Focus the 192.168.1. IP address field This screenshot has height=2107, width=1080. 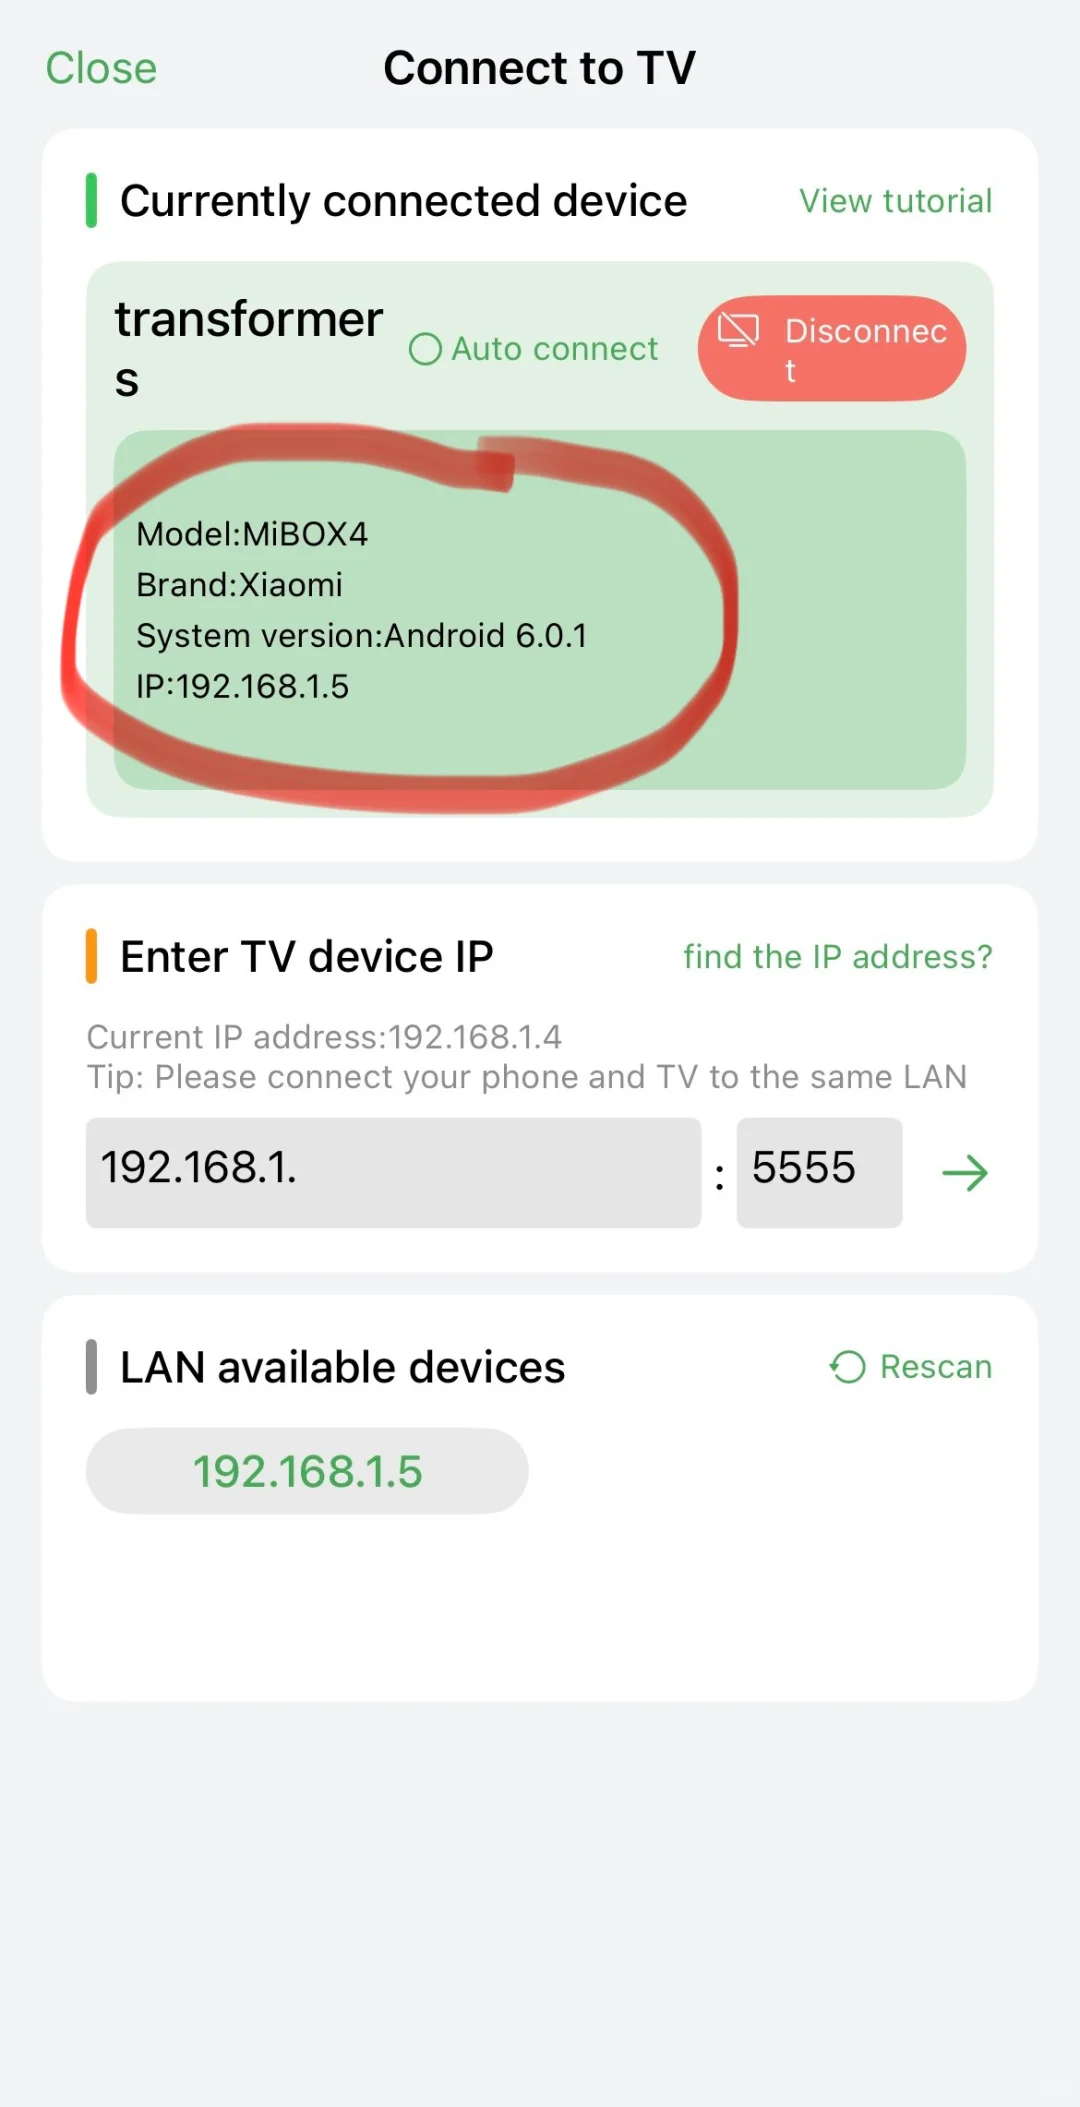[x=393, y=1173]
